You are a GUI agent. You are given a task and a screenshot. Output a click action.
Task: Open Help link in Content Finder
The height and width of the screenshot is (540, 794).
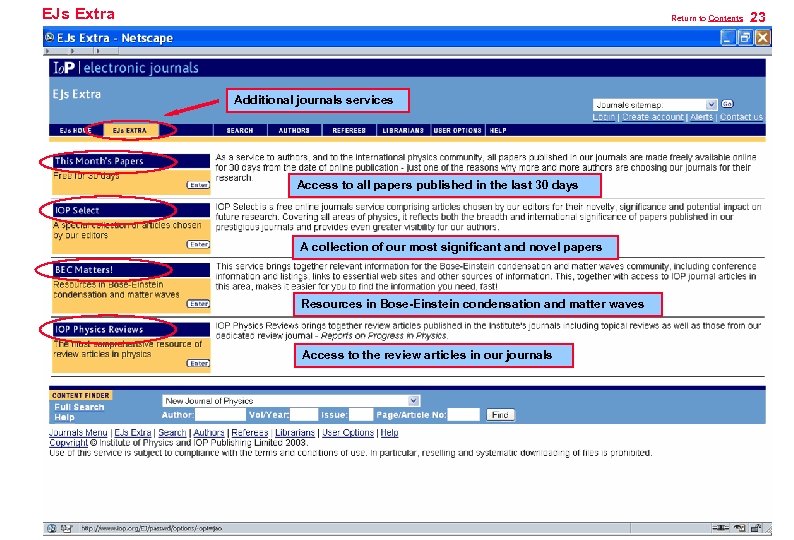[x=64, y=417]
